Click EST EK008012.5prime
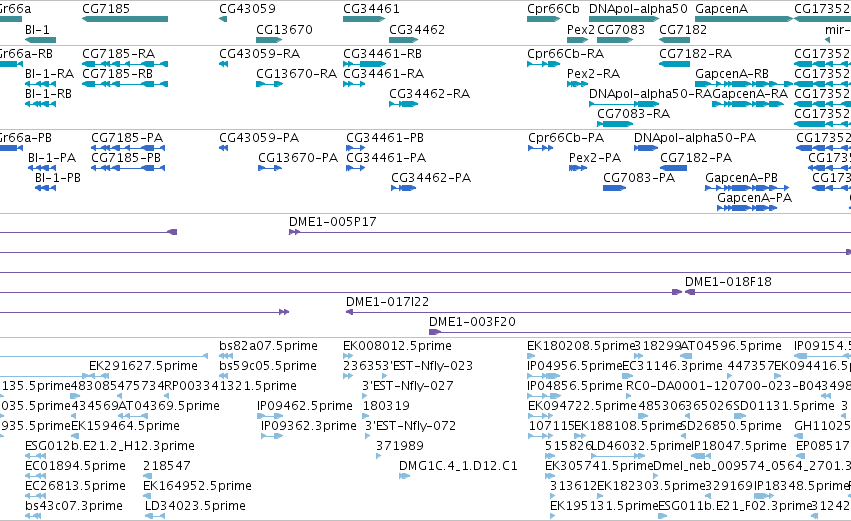The height and width of the screenshot is (521, 851). point(348,356)
